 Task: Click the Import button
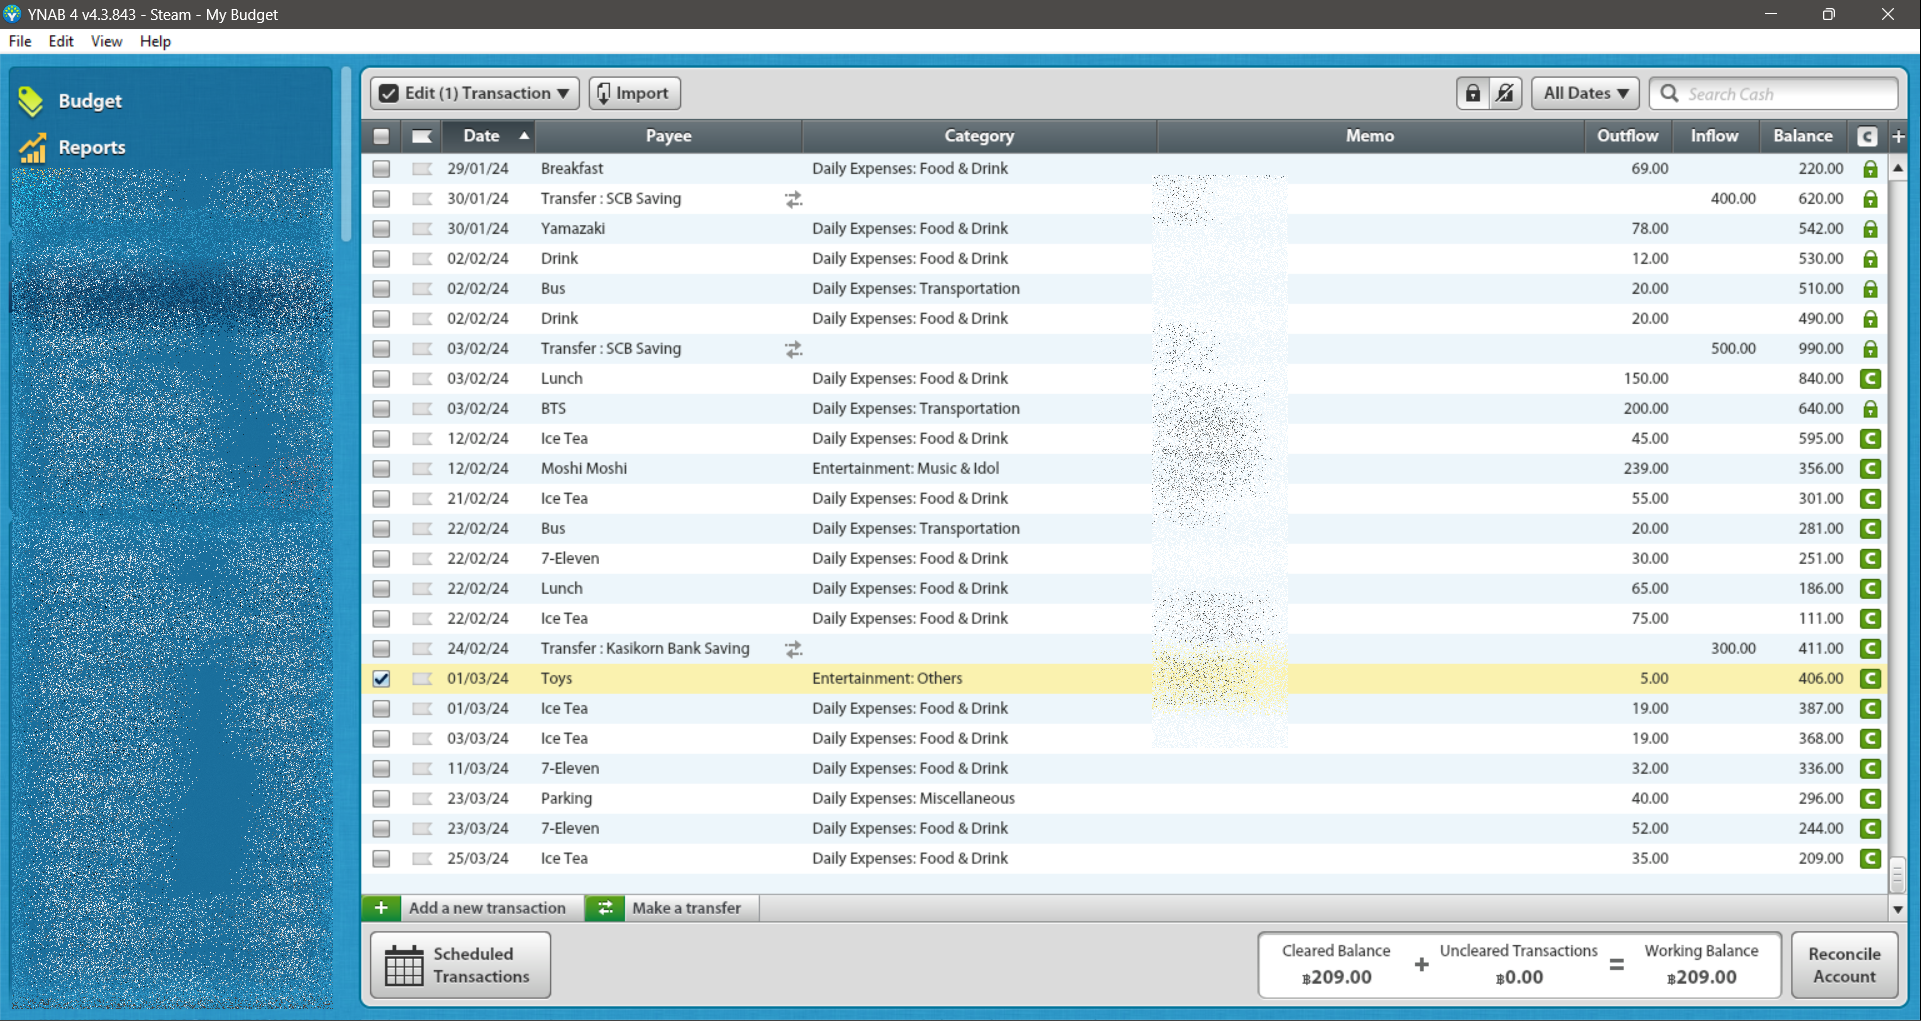pyautogui.click(x=635, y=94)
